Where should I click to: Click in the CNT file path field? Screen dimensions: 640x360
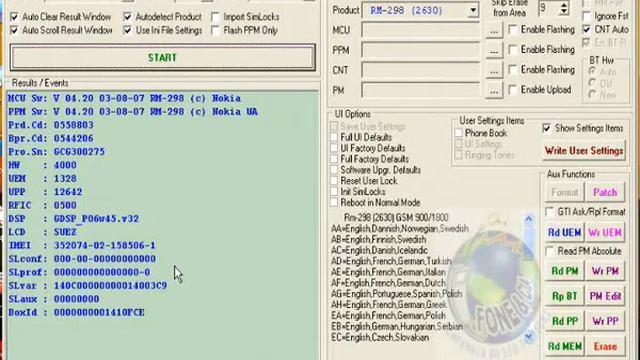(420, 71)
